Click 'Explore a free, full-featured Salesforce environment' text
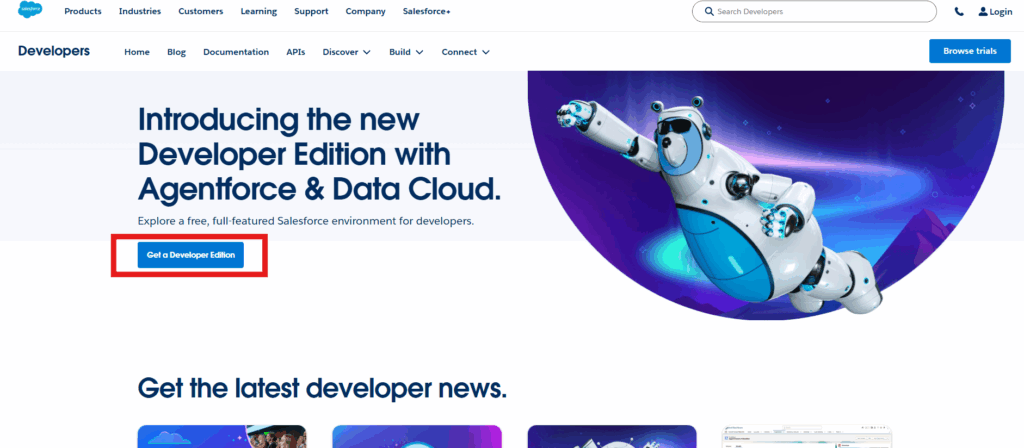 tap(306, 221)
